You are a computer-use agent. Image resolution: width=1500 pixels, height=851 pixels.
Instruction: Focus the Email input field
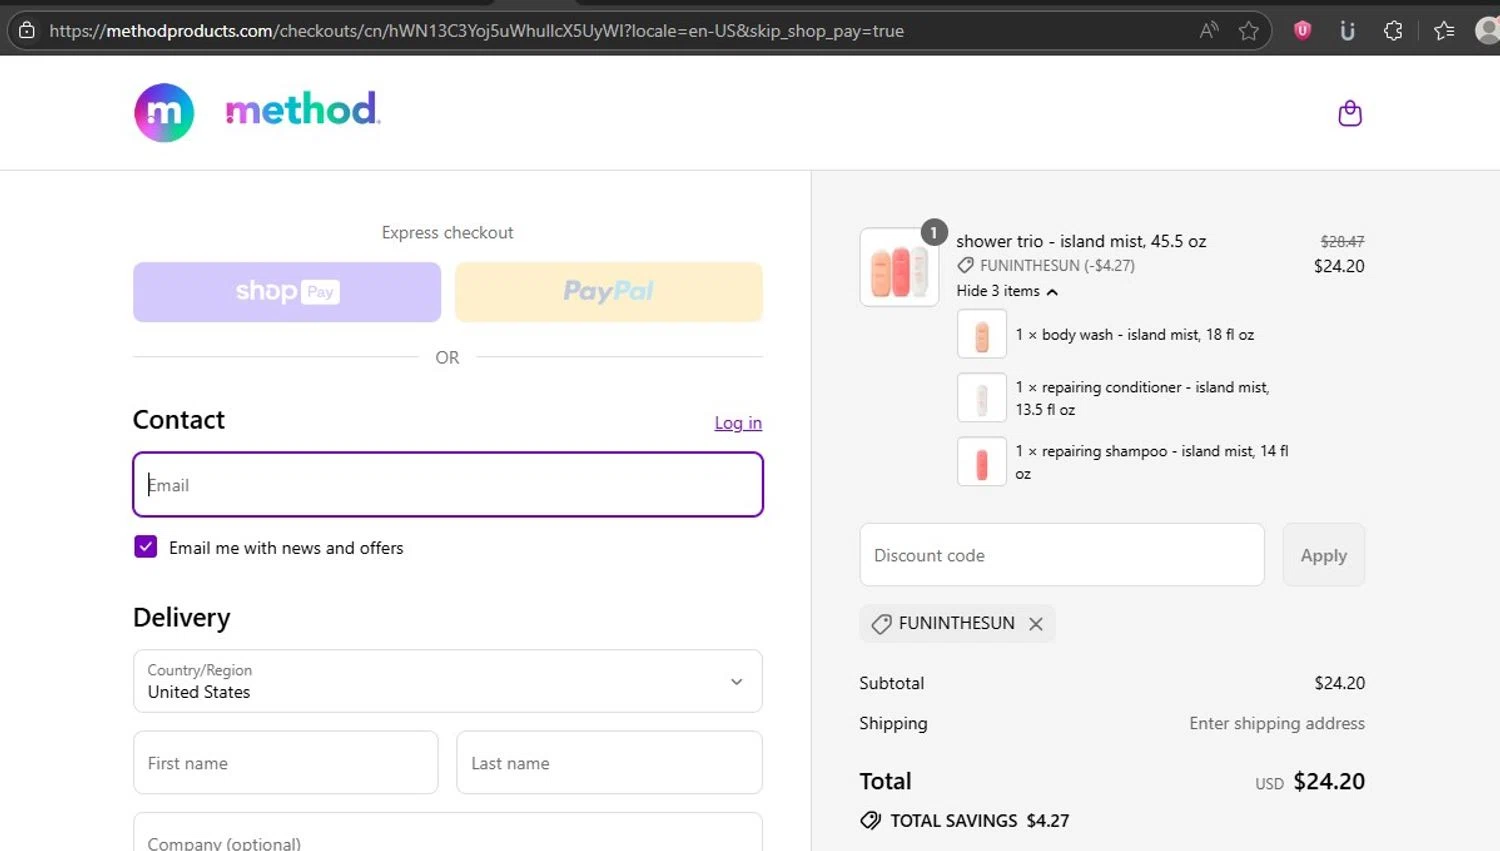pos(448,485)
